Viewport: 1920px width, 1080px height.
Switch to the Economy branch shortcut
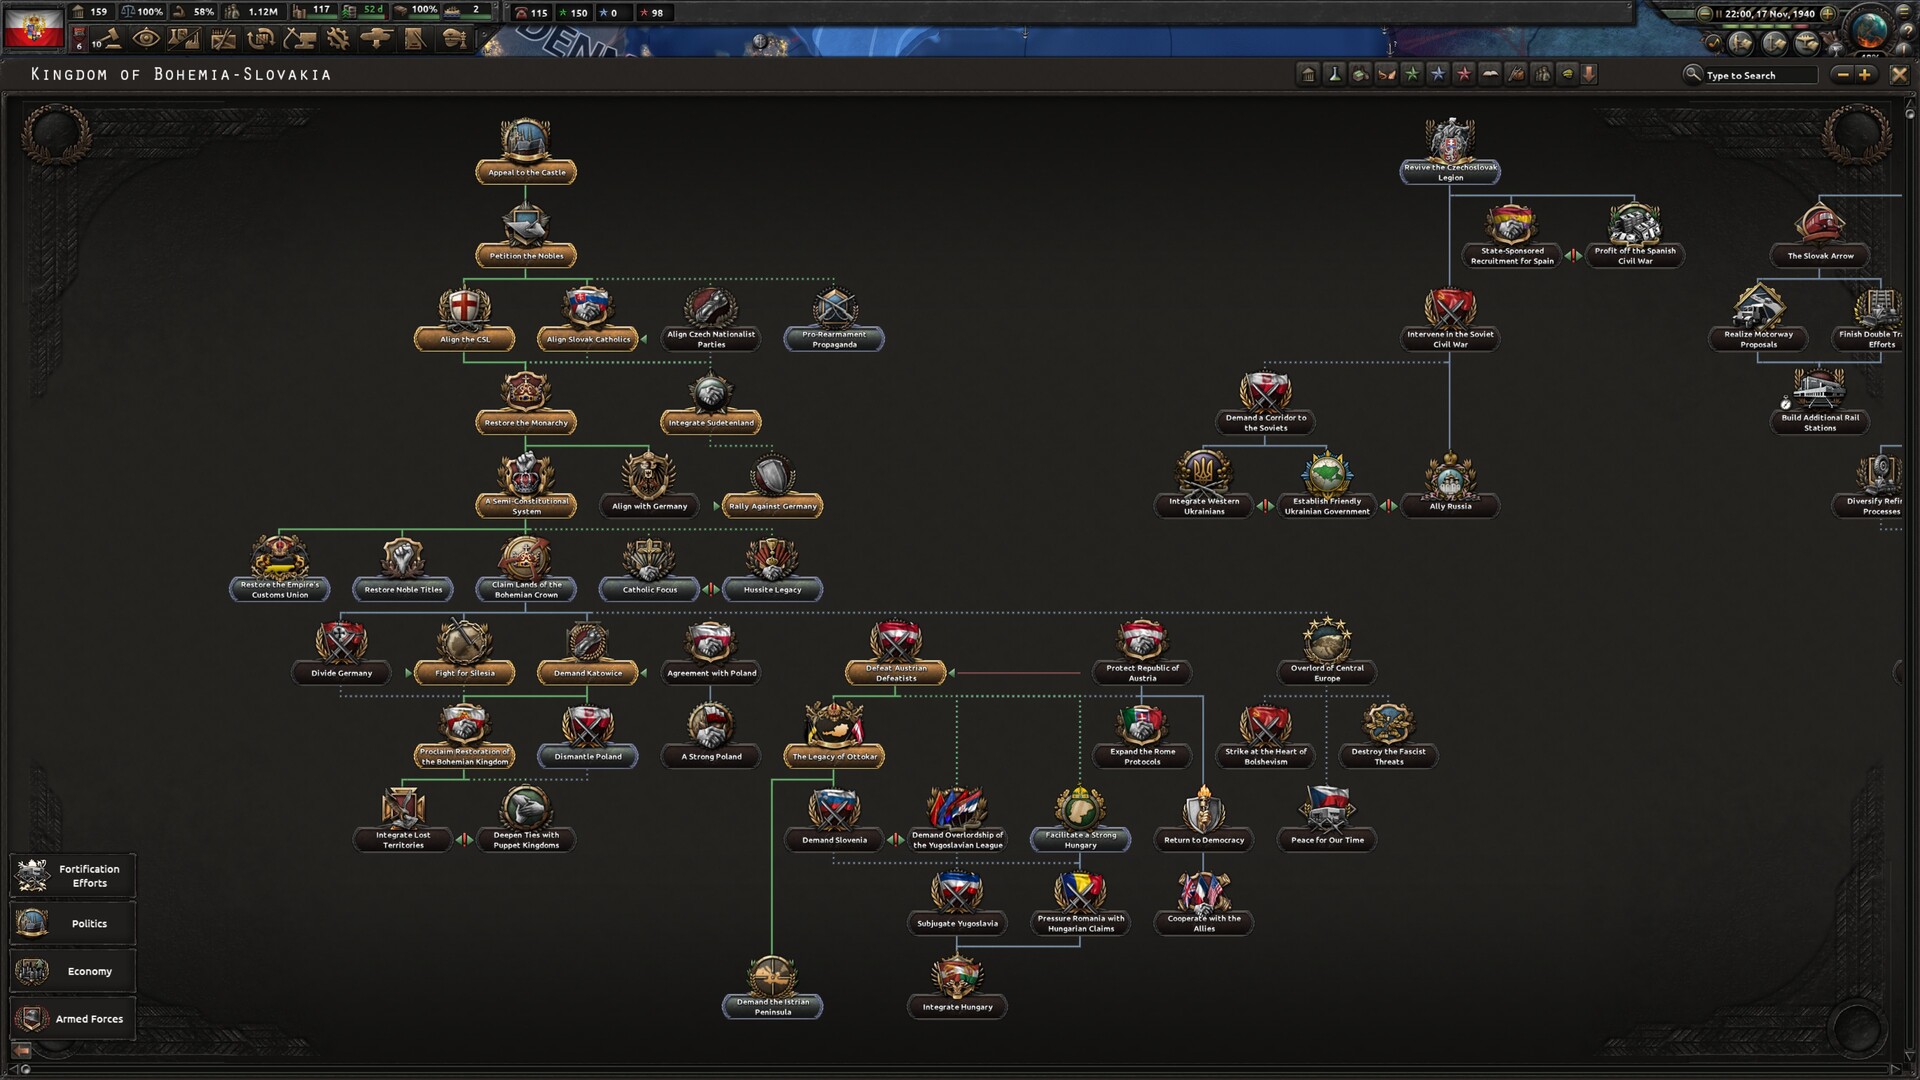tap(73, 970)
